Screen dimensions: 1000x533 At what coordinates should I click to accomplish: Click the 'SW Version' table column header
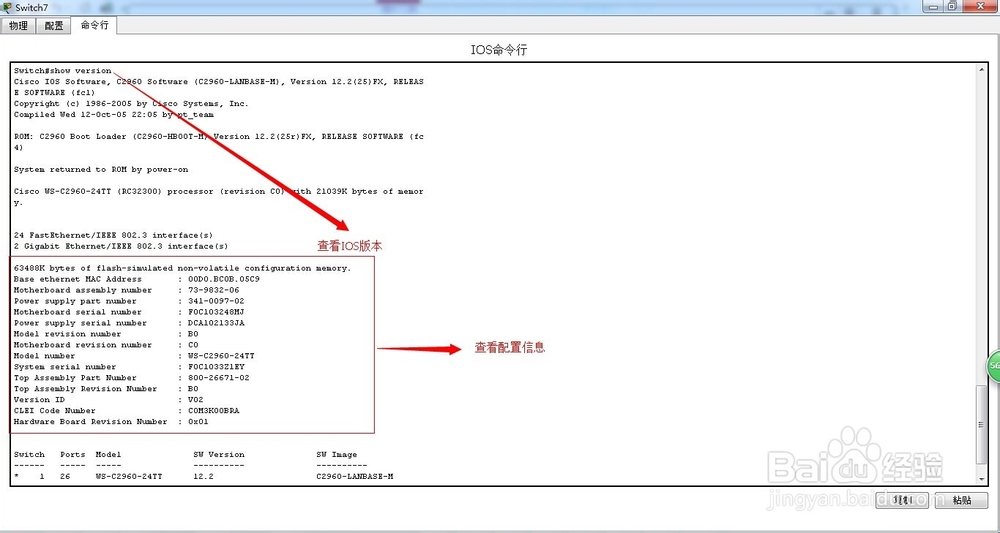219,455
